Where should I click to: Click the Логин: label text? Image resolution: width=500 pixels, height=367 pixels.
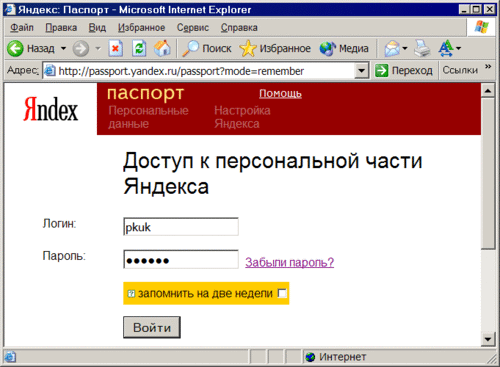click(x=59, y=224)
